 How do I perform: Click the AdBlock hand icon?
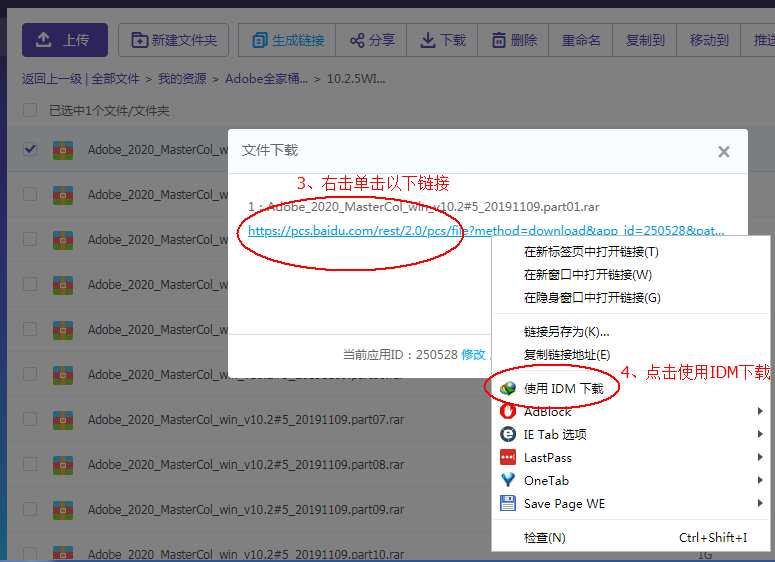click(508, 411)
